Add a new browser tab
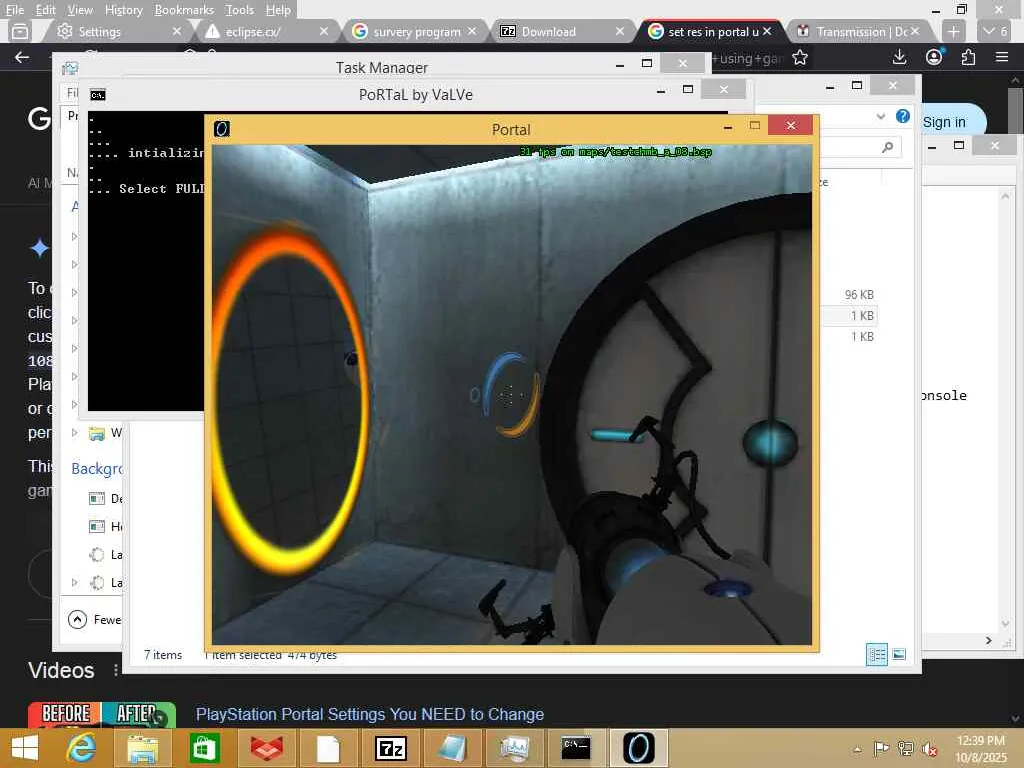This screenshot has height=768, width=1024. [953, 31]
